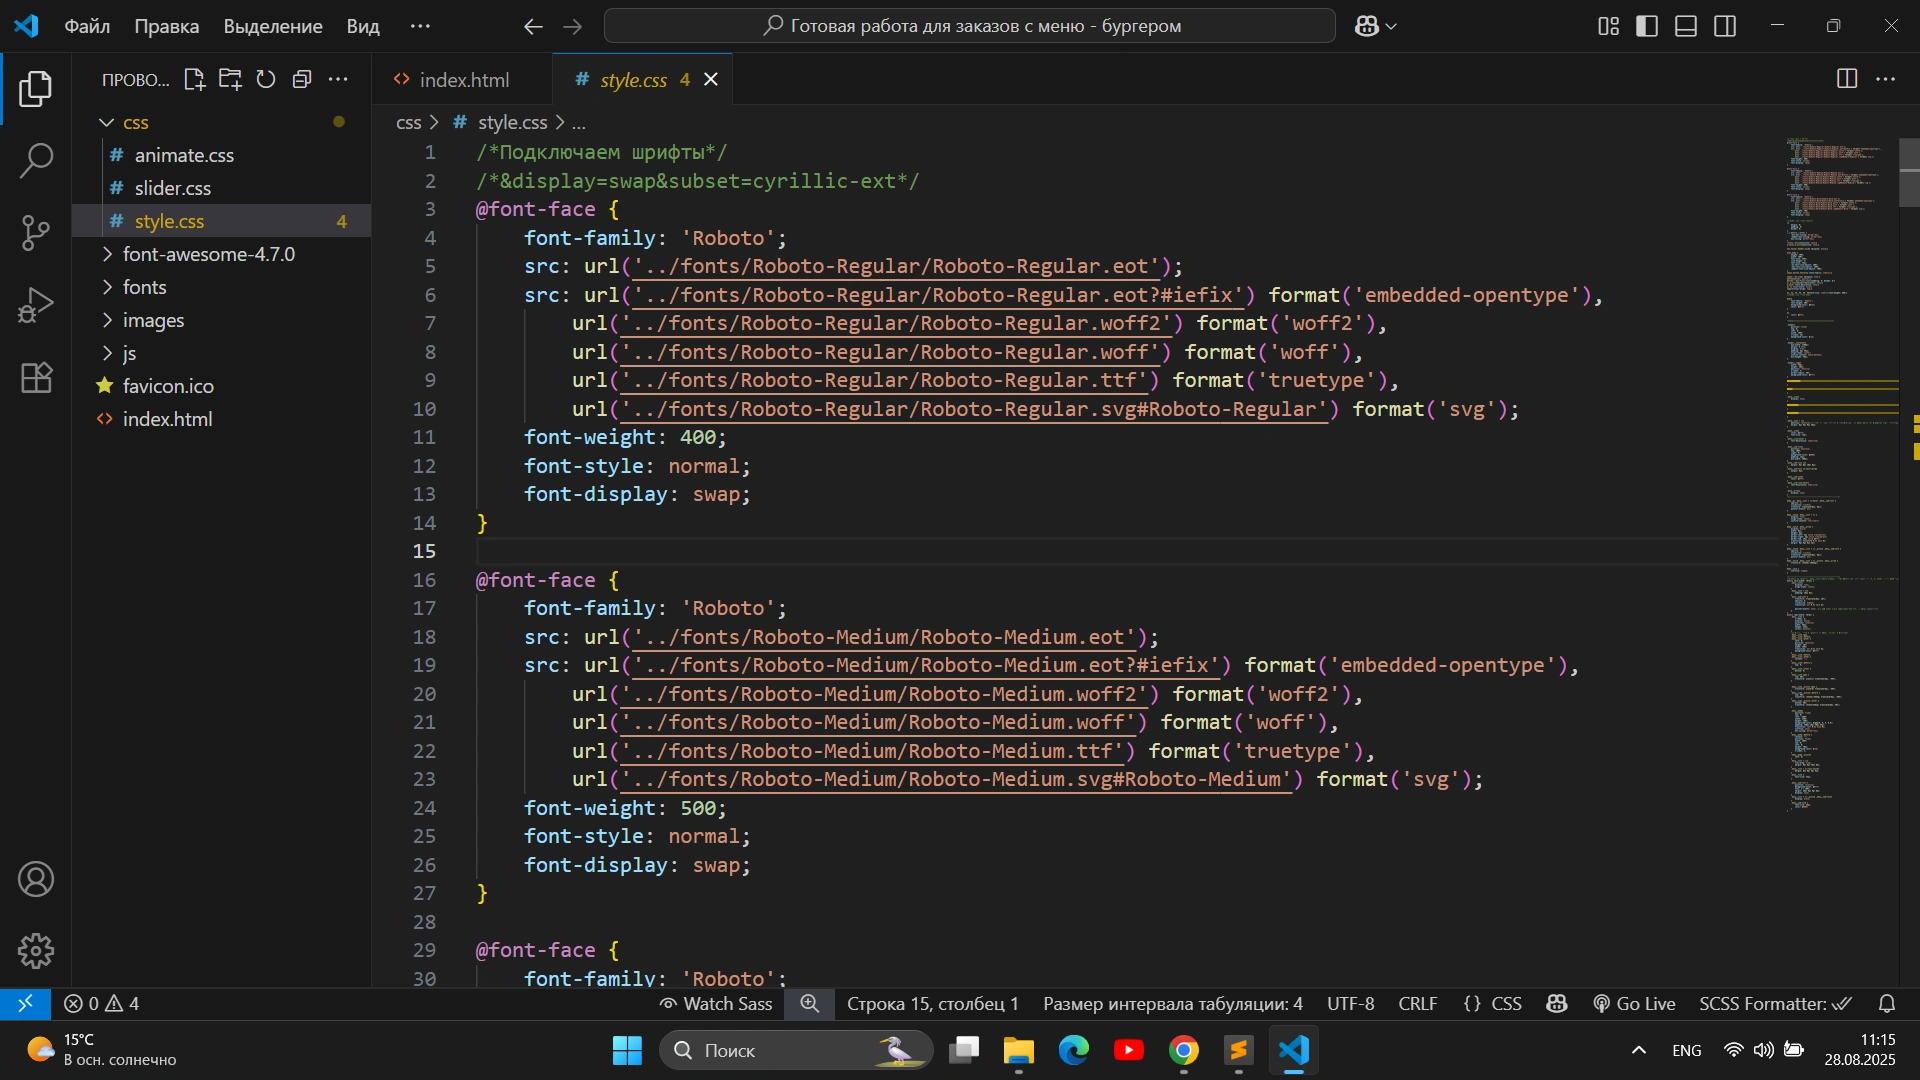Expand the fonts folder
Viewport: 1920px width, 1080px height.
pos(144,287)
